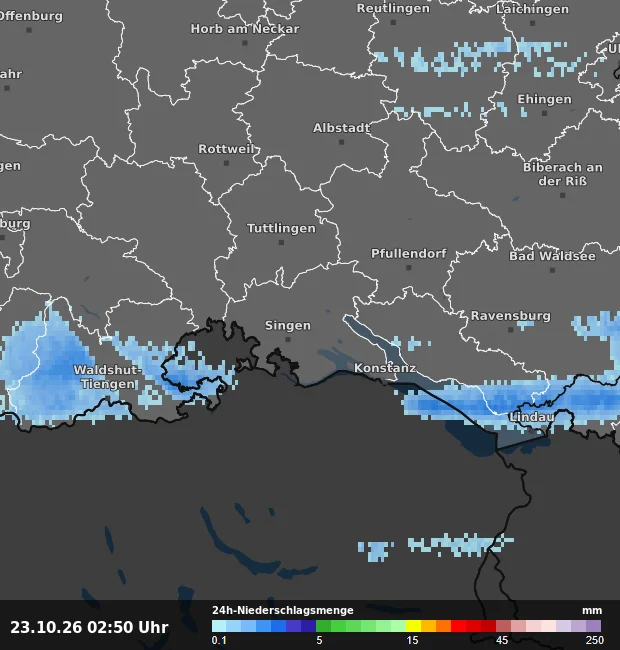Click the 250 legend value
Screen dimensions: 620x650
[x=595, y=640]
